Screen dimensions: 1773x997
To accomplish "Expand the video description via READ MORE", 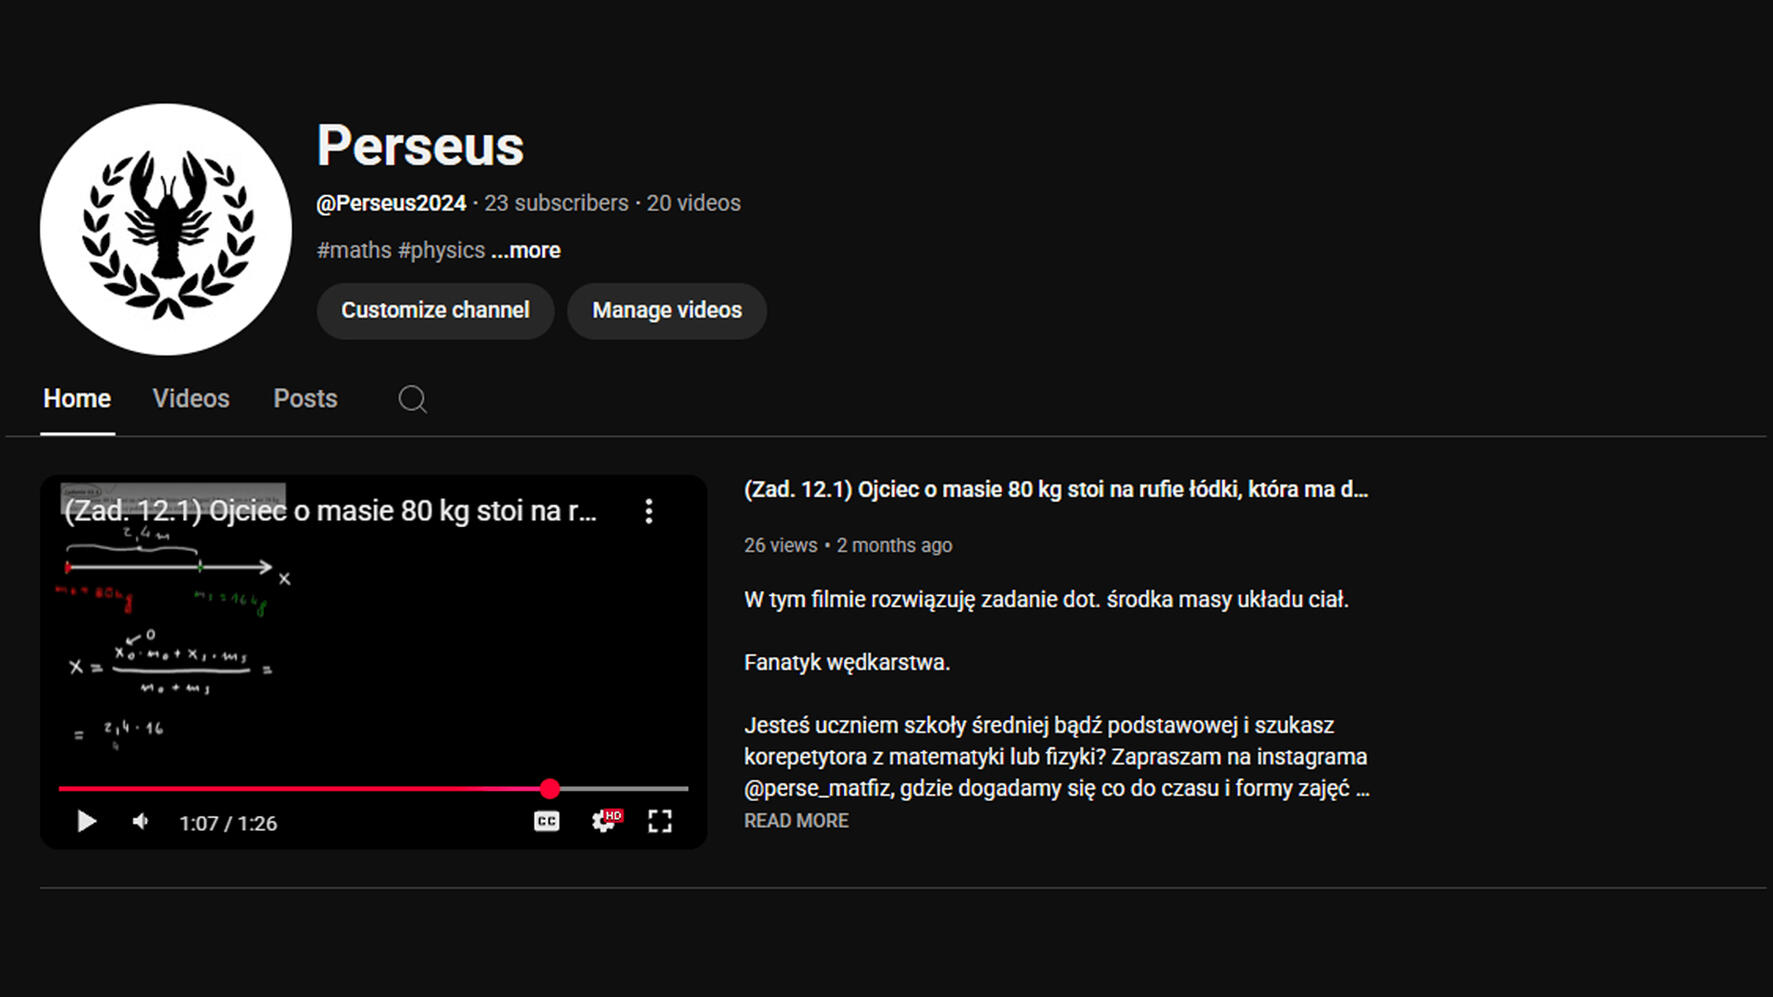I will pos(796,821).
